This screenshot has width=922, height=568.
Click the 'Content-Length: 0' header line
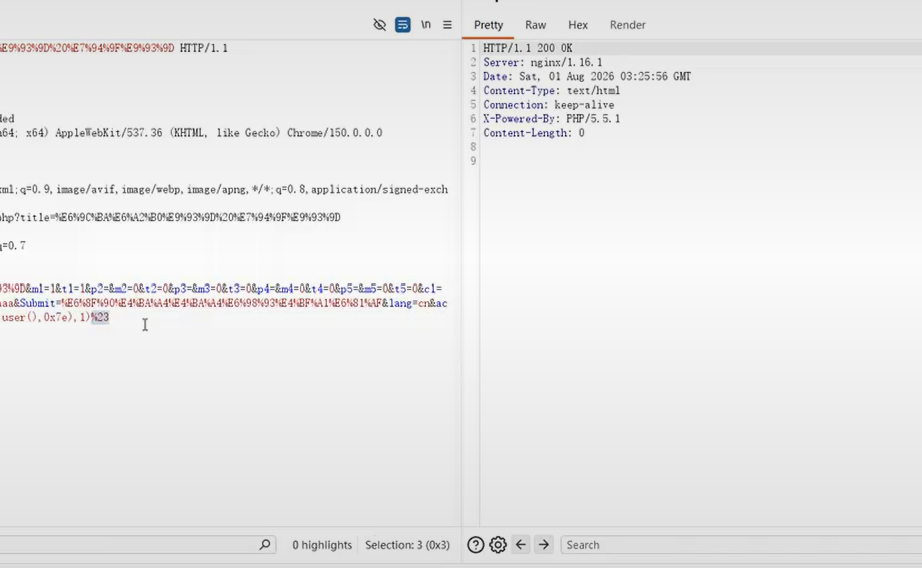click(x=534, y=133)
